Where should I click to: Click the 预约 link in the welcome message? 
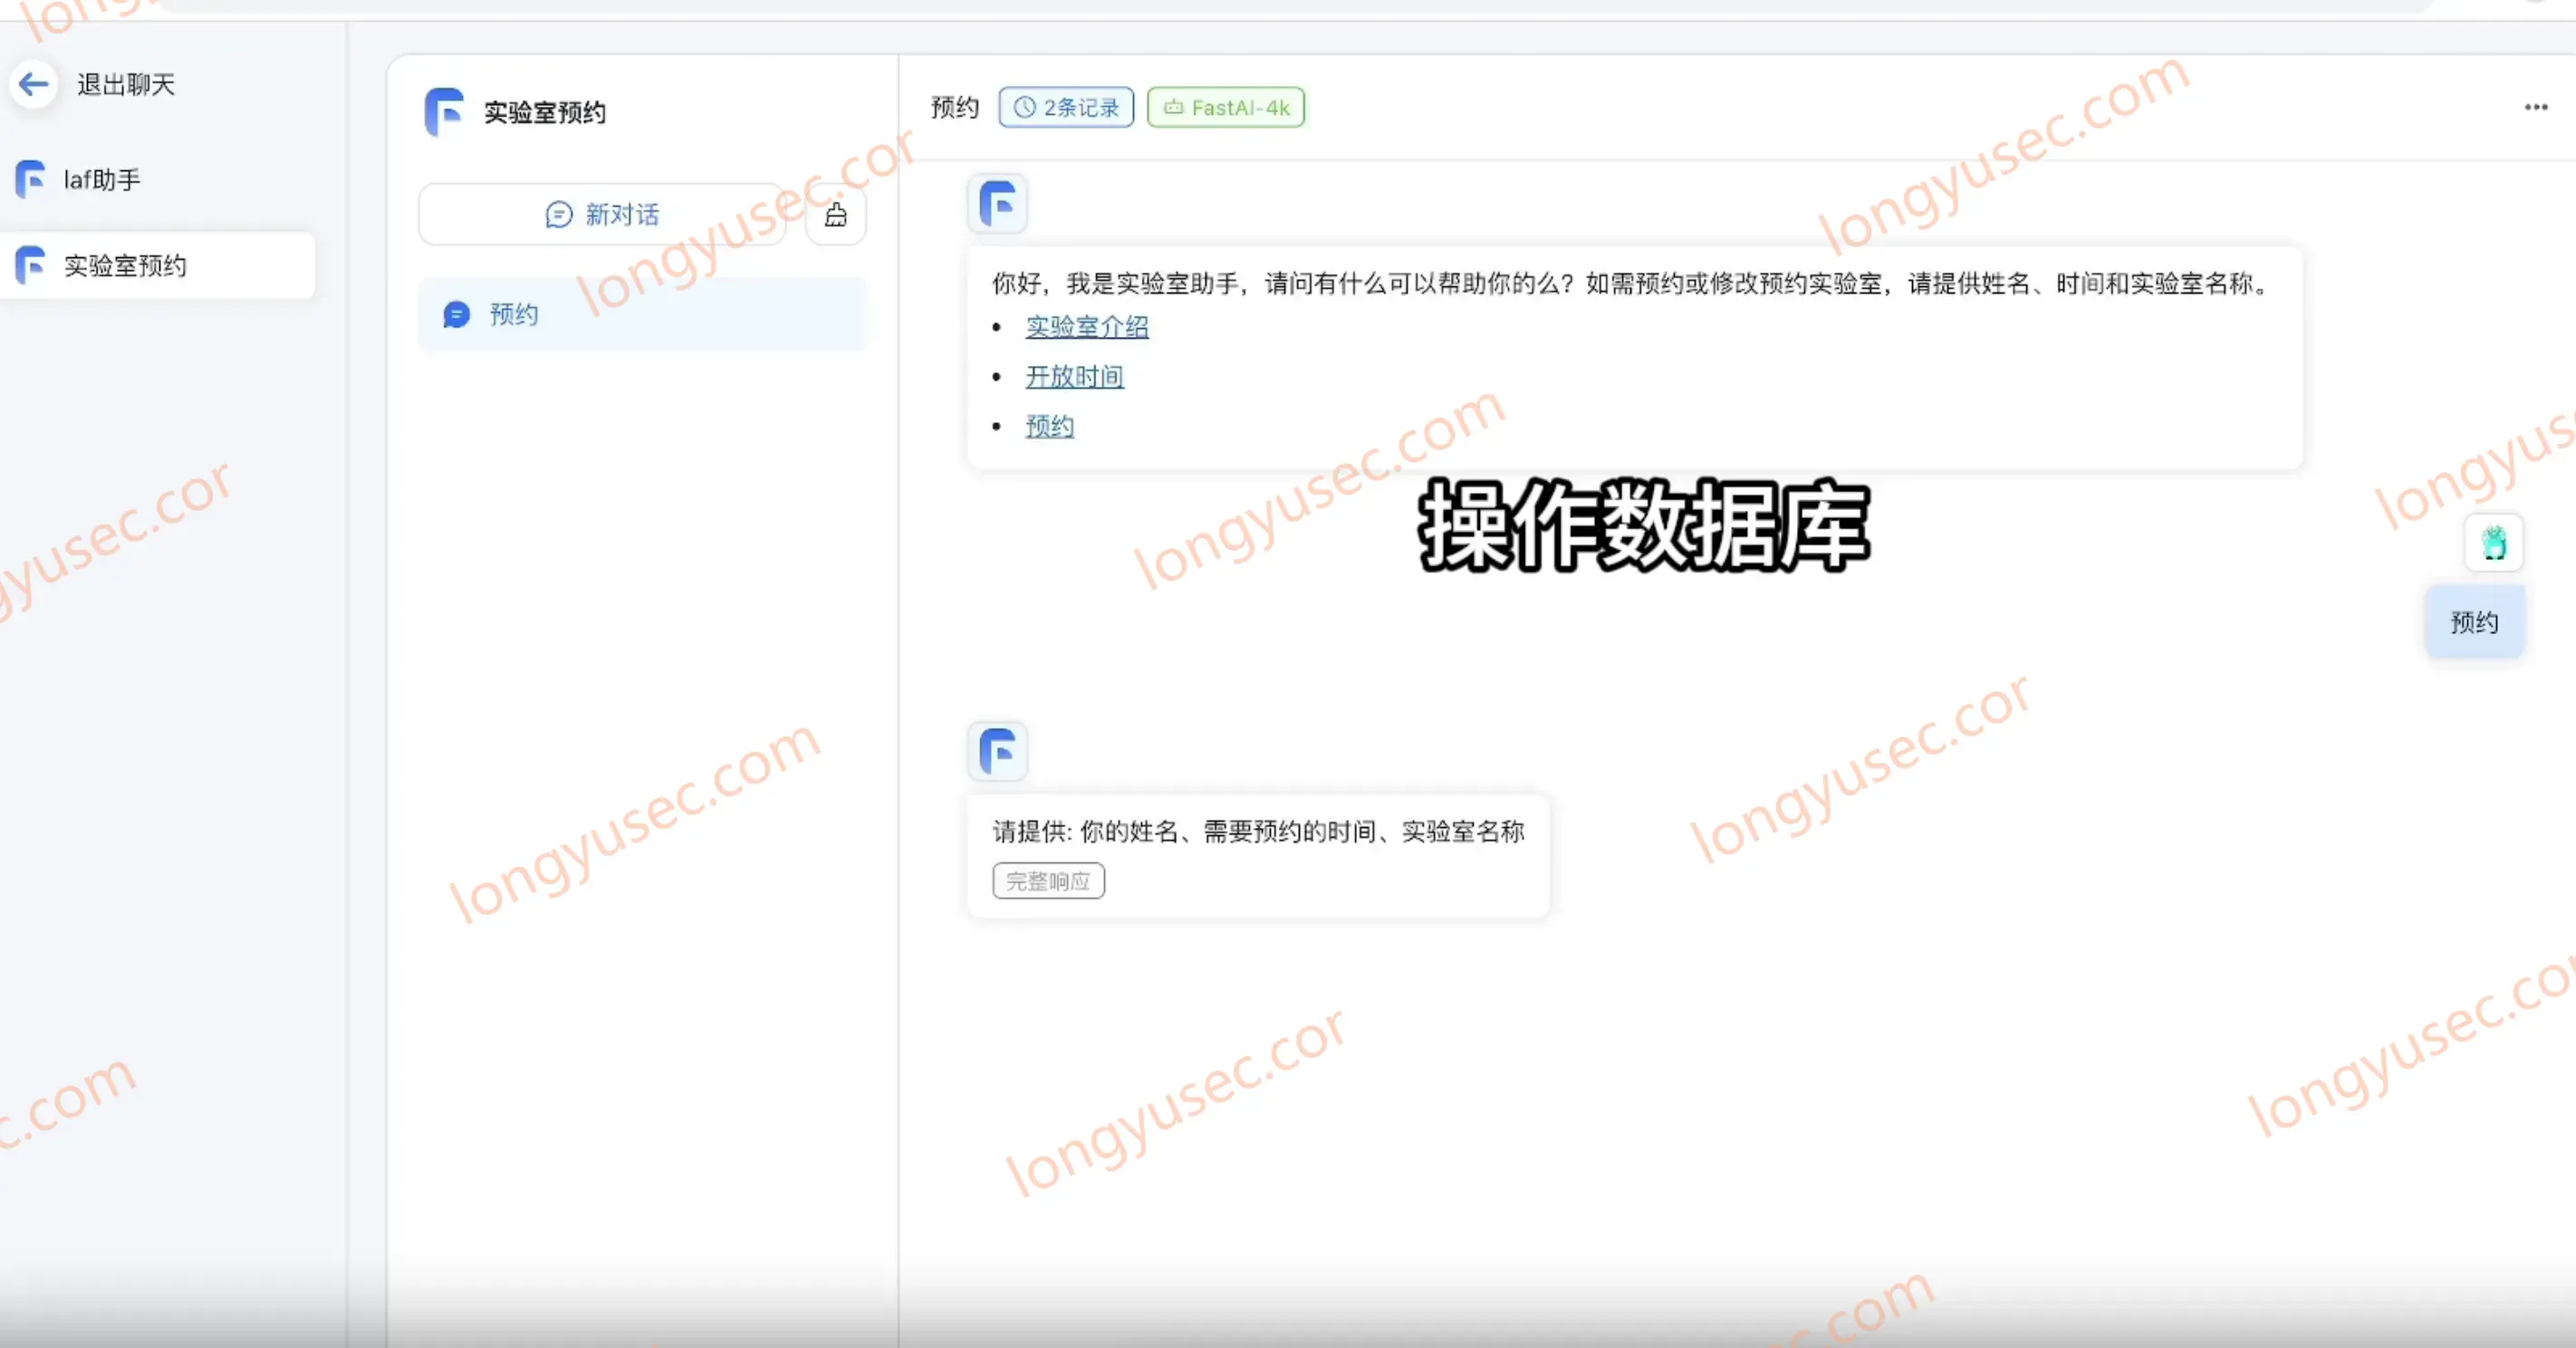point(1050,427)
